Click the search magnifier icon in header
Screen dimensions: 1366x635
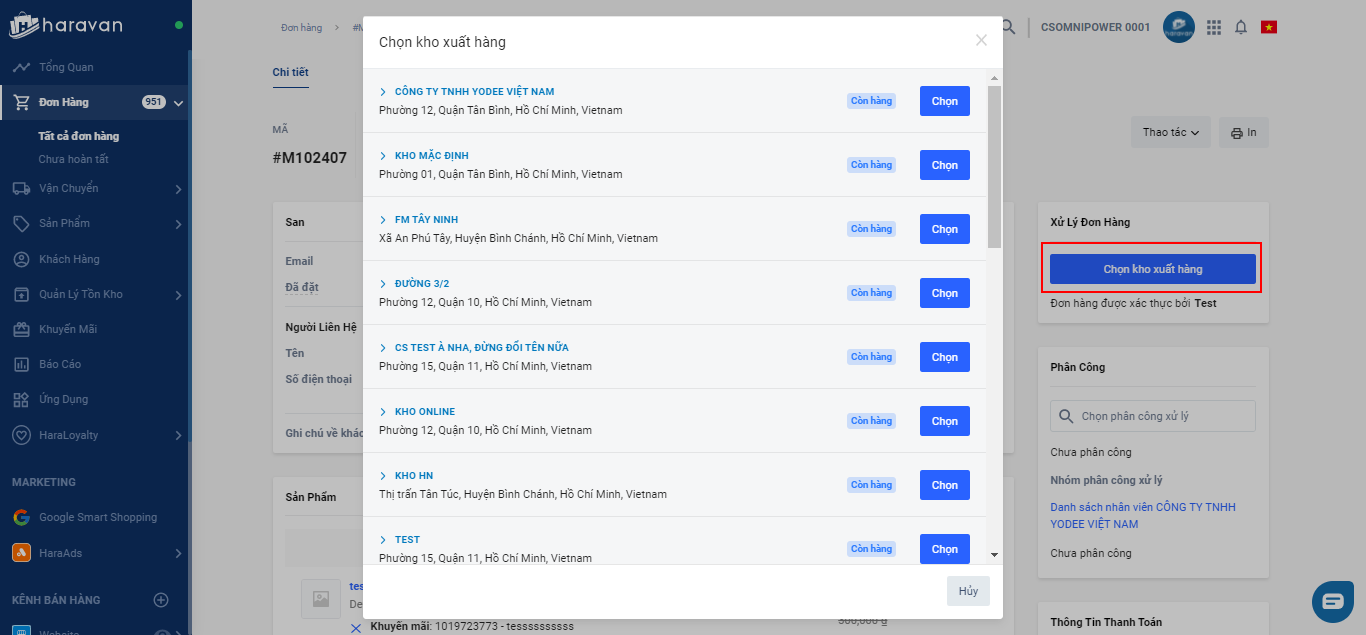point(1010,28)
